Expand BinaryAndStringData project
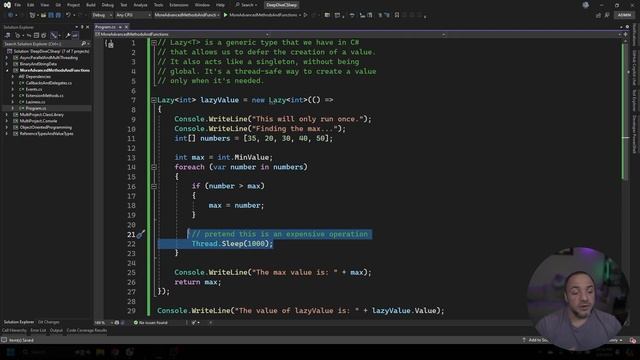640x360 pixels. coord(7,64)
